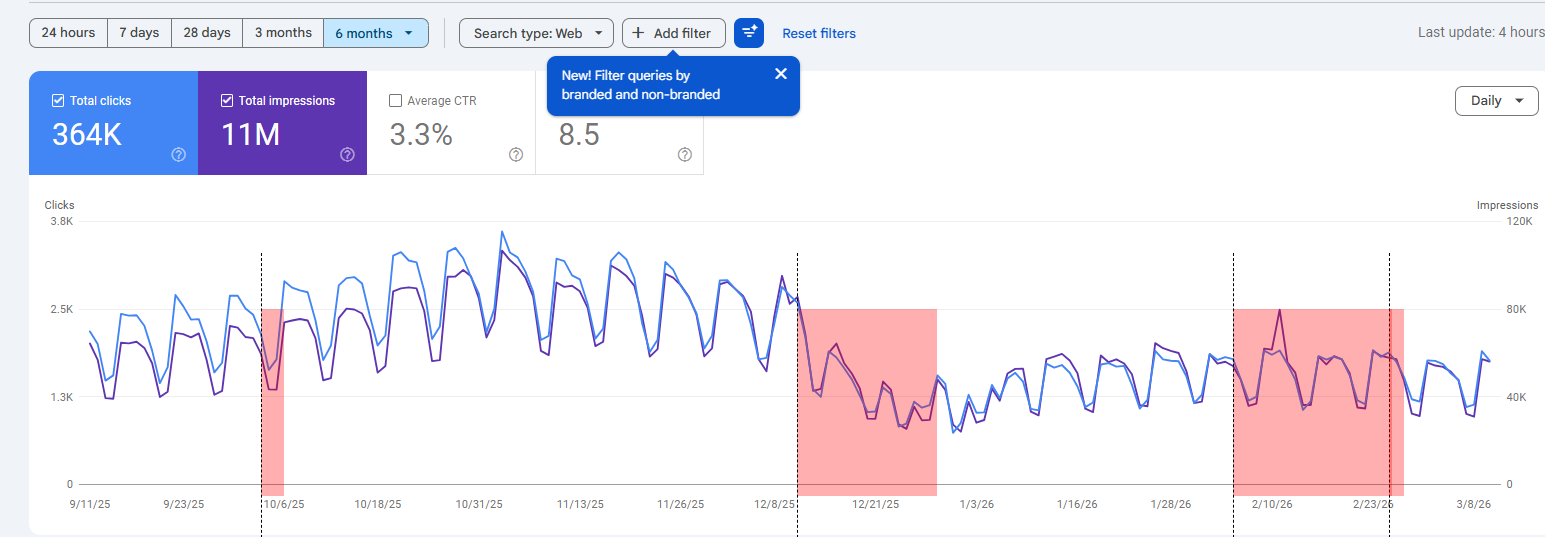Viewport: 1545px width, 537px height.
Task: Open the Daily granularity dropdown
Action: pos(1496,101)
